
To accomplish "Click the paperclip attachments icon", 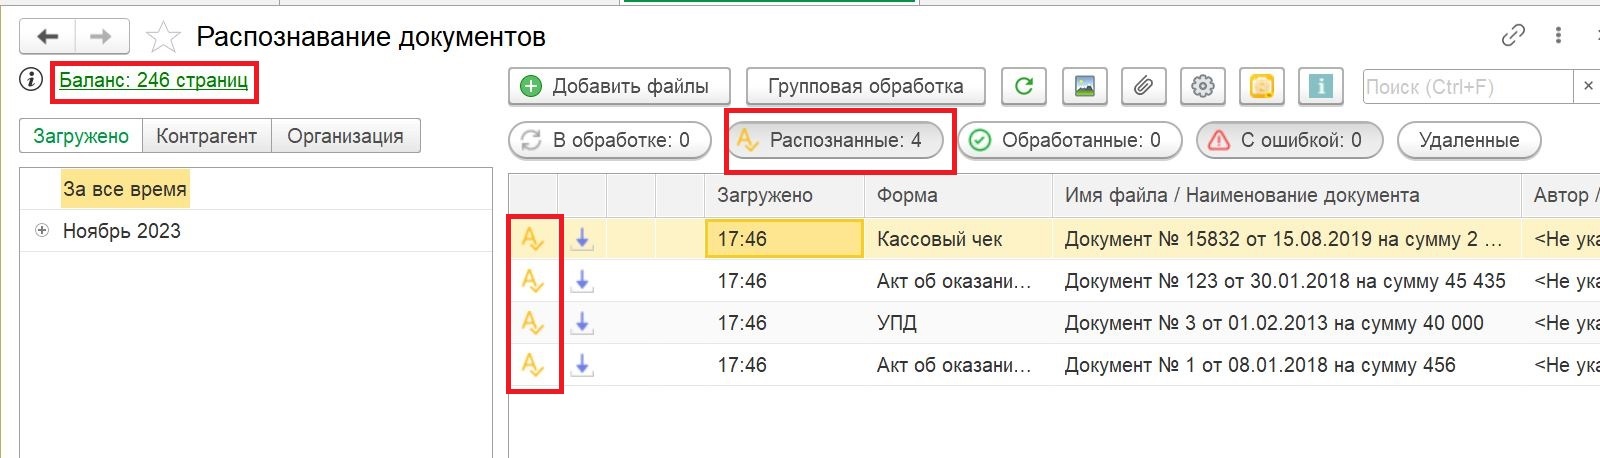I will [x=1143, y=87].
